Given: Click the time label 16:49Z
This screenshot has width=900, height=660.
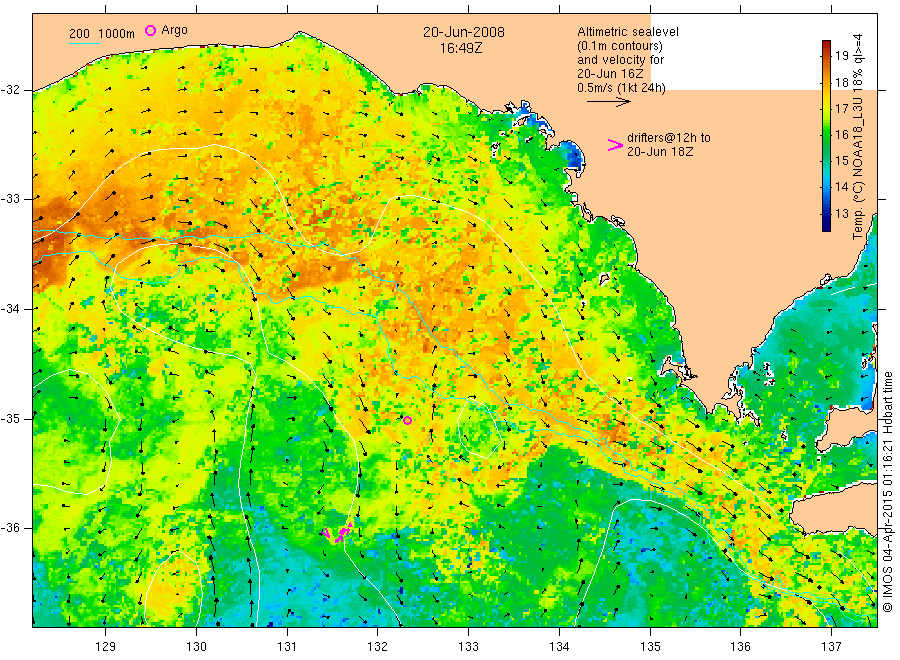Looking at the screenshot, I should click(461, 49).
